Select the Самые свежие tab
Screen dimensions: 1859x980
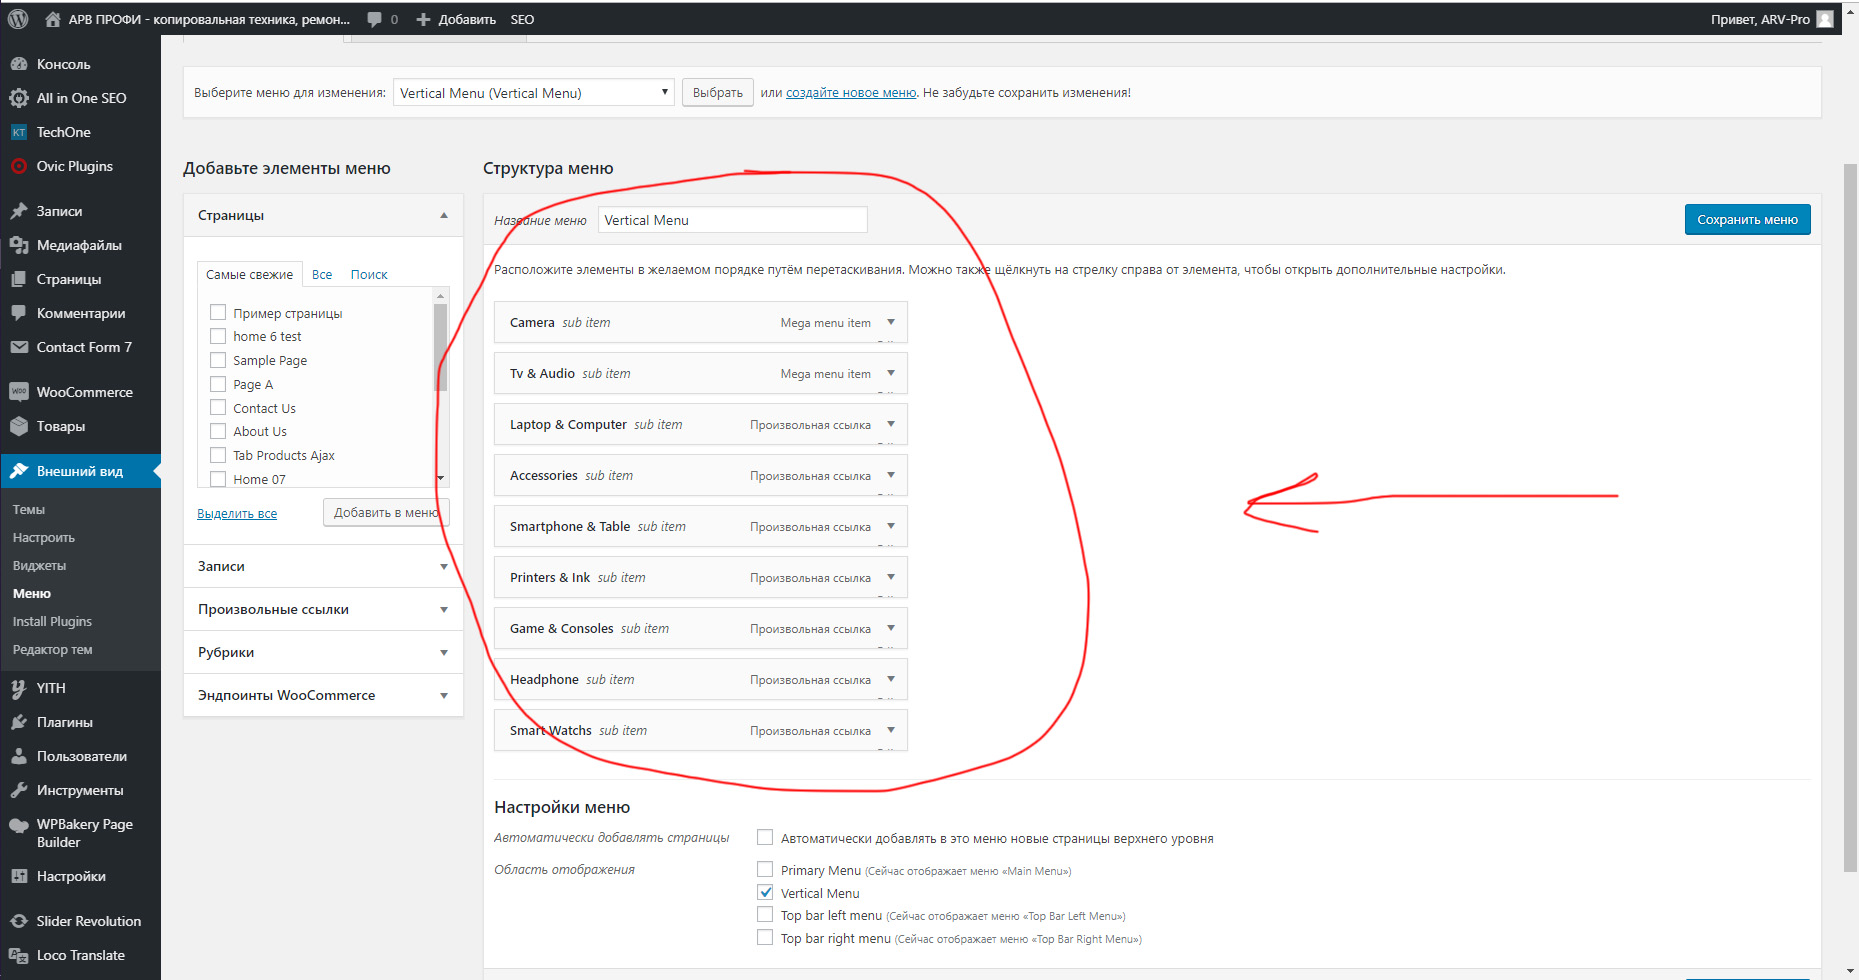click(250, 275)
